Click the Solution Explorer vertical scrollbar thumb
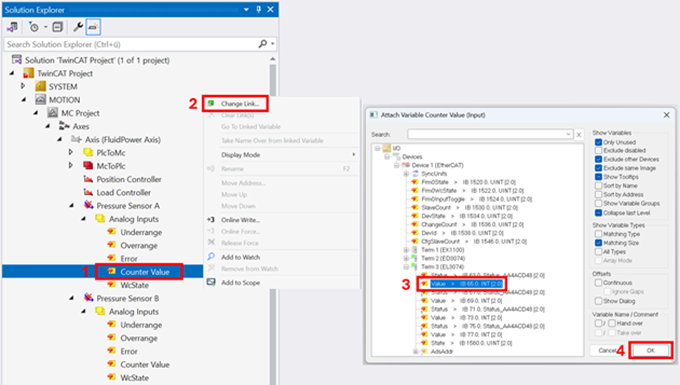680x385 pixels. point(272,80)
